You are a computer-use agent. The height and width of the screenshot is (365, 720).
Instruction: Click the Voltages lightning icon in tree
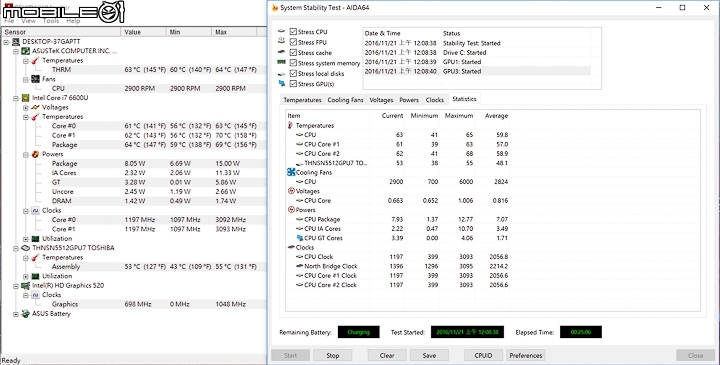tap(35, 107)
